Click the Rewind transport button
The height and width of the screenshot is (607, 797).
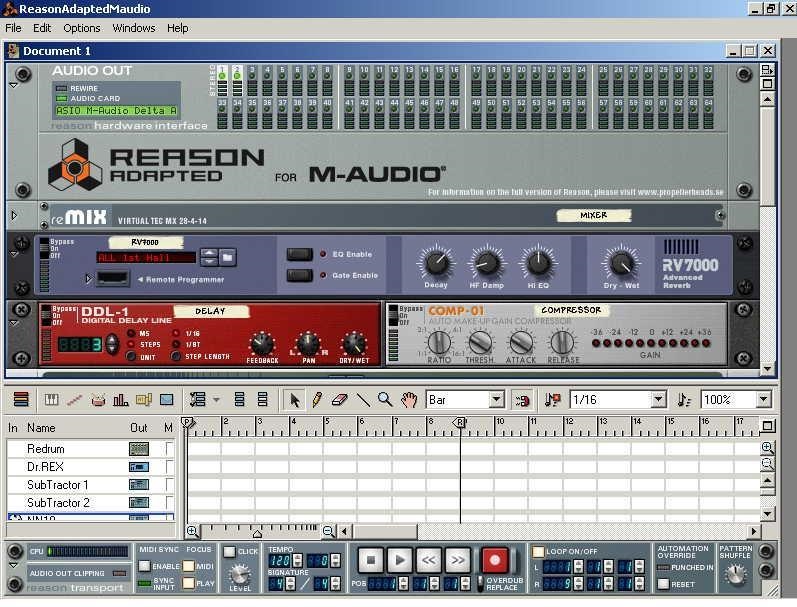coord(428,560)
